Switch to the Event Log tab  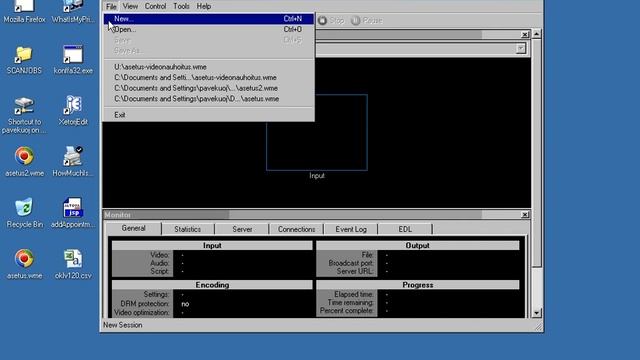tap(351, 229)
